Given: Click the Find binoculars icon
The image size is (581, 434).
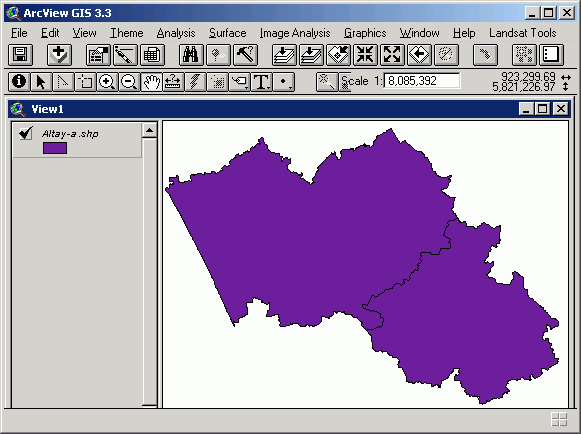Looking at the screenshot, I should click(191, 55).
